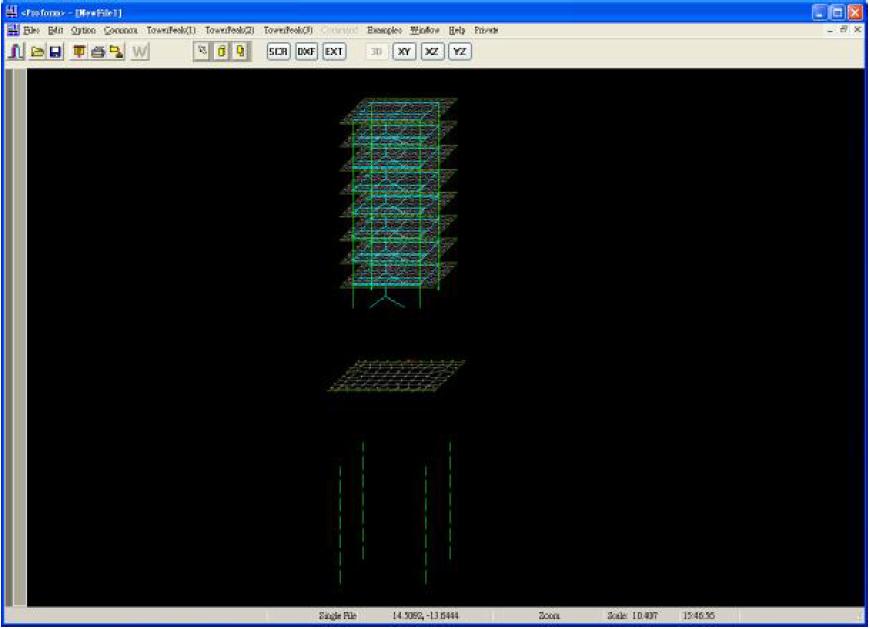The image size is (870, 629).
Task: Switch to the XY plane view
Action: click(404, 51)
